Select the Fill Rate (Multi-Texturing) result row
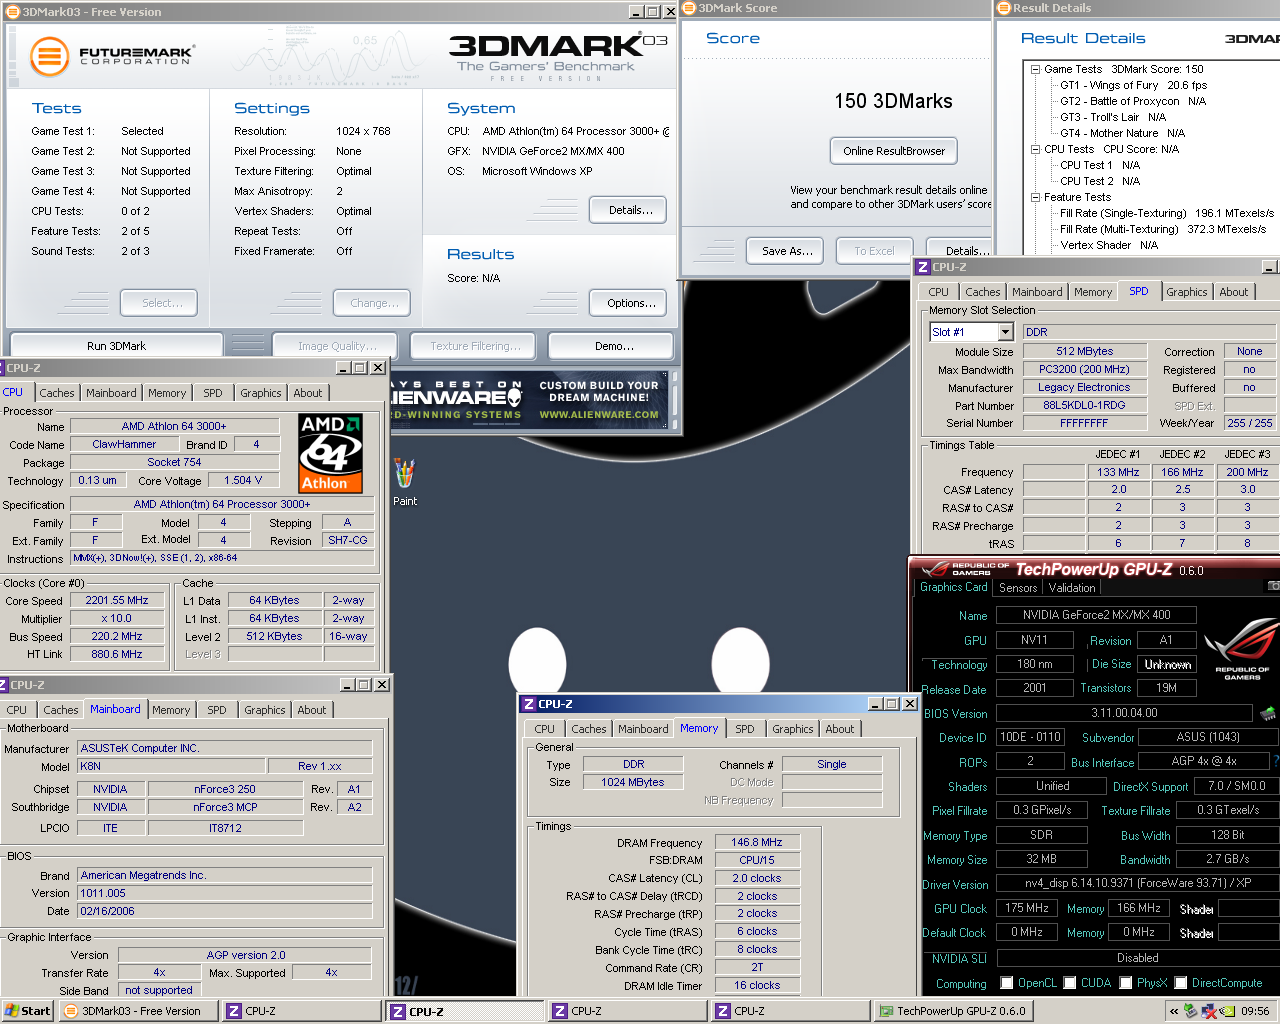This screenshot has width=1280, height=1024. [1163, 229]
